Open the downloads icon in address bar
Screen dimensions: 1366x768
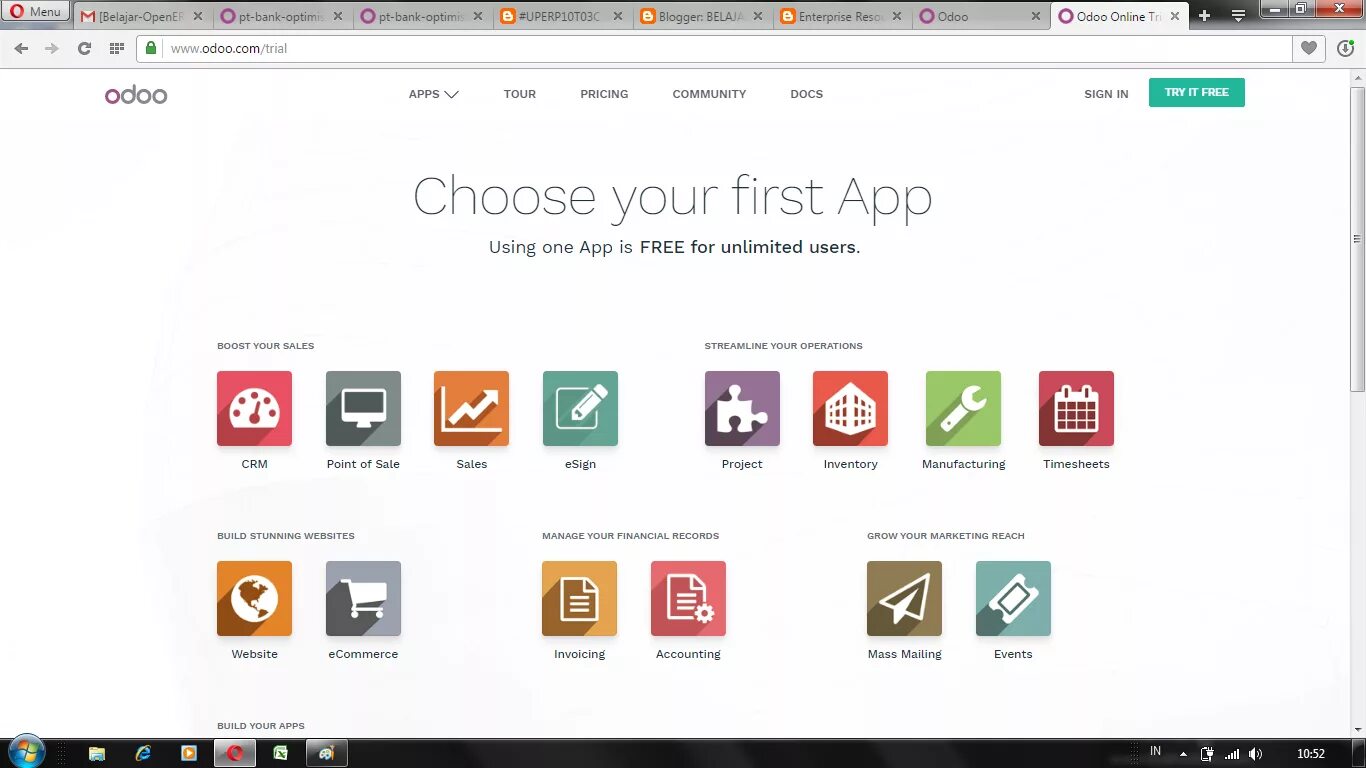[x=1345, y=48]
